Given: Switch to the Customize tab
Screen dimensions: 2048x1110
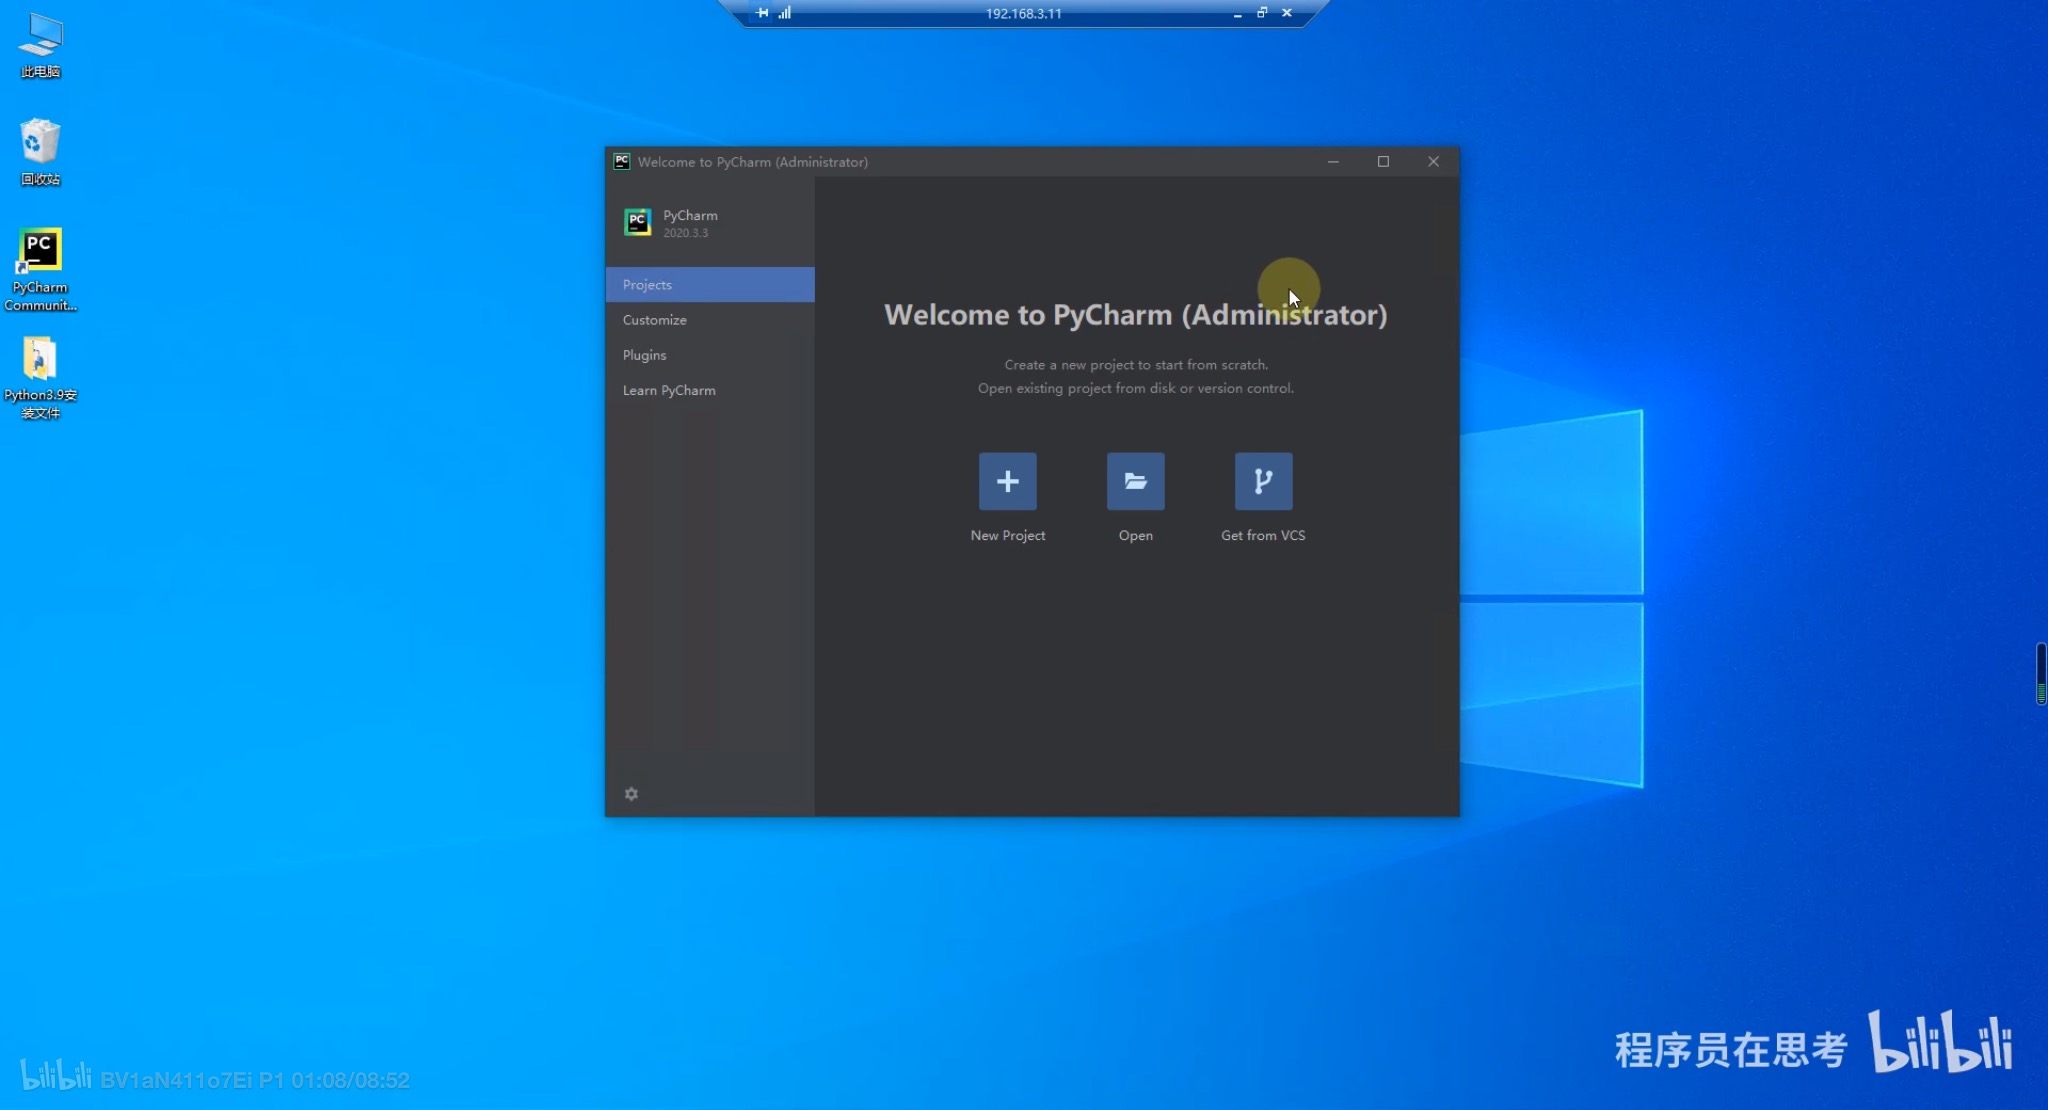Looking at the screenshot, I should coord(710,320).
